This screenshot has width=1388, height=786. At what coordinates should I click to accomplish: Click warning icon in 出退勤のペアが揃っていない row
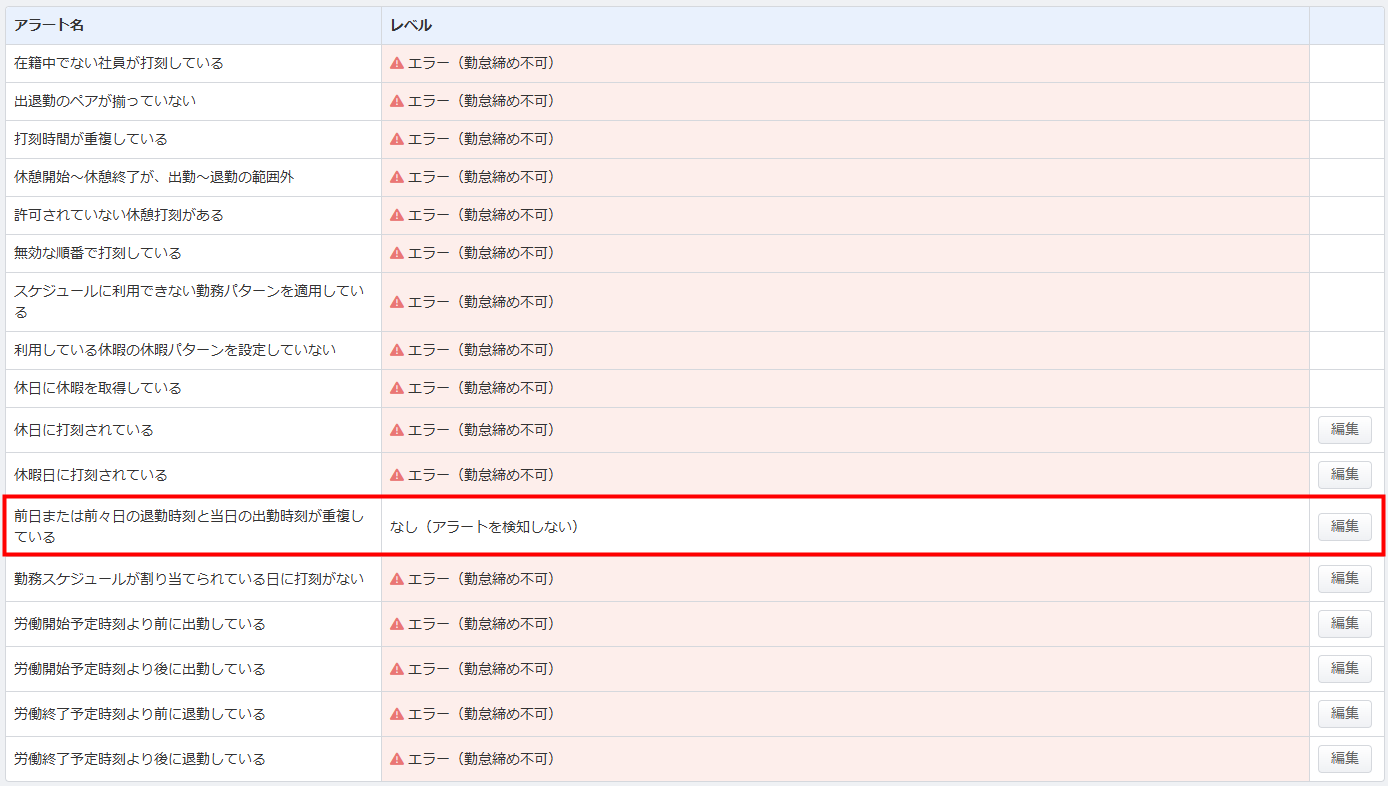coord(397,101)
